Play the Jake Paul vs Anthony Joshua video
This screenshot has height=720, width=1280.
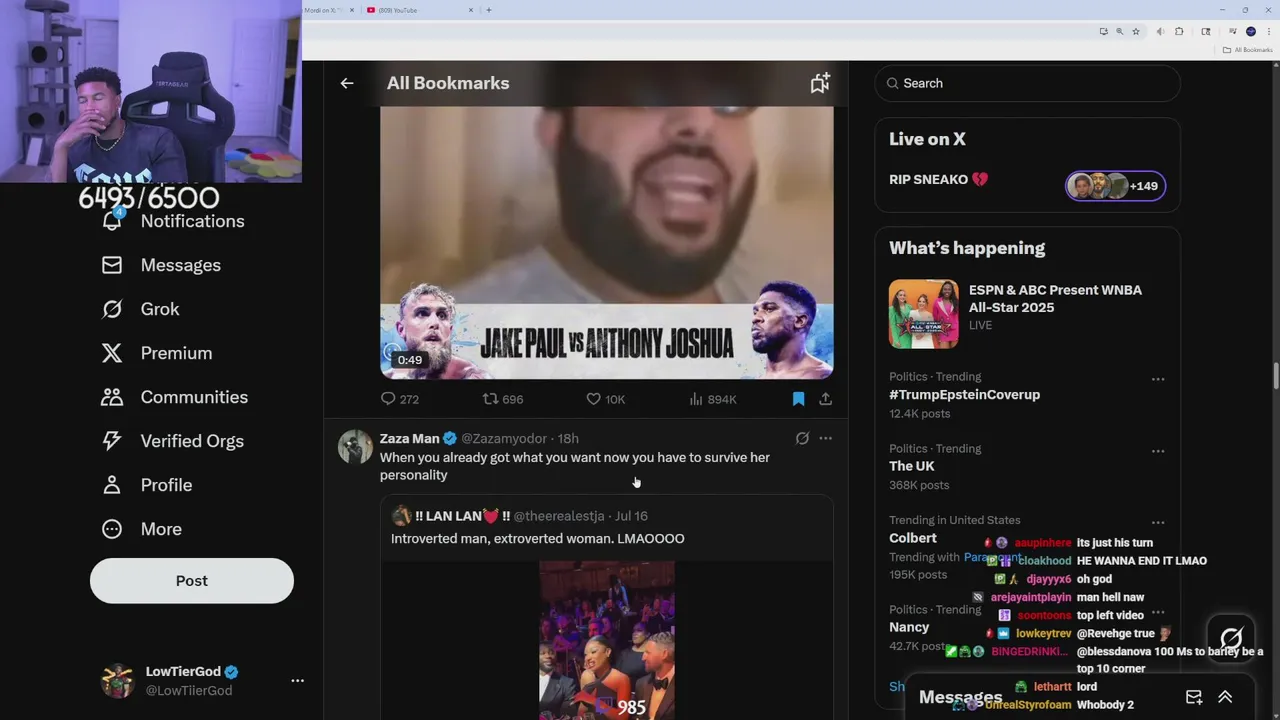click(x=606, y=242)
